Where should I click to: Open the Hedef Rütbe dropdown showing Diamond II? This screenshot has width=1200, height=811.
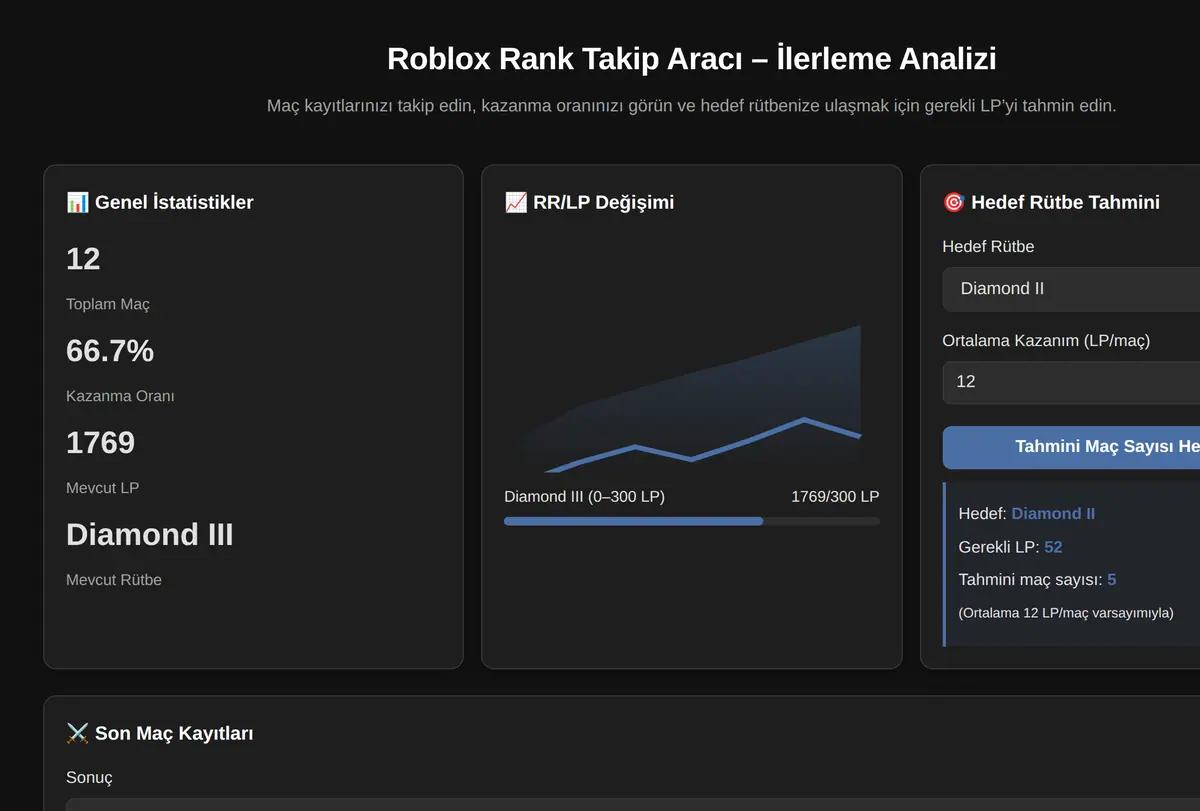[1071, 289]
